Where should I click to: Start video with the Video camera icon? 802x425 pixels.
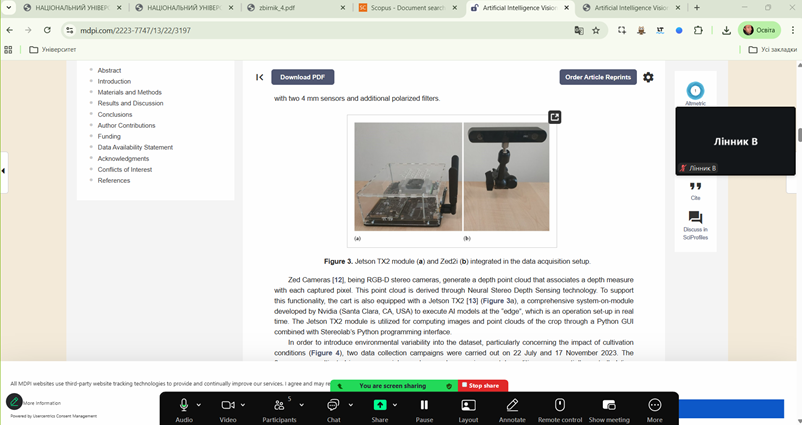[228, 405]
